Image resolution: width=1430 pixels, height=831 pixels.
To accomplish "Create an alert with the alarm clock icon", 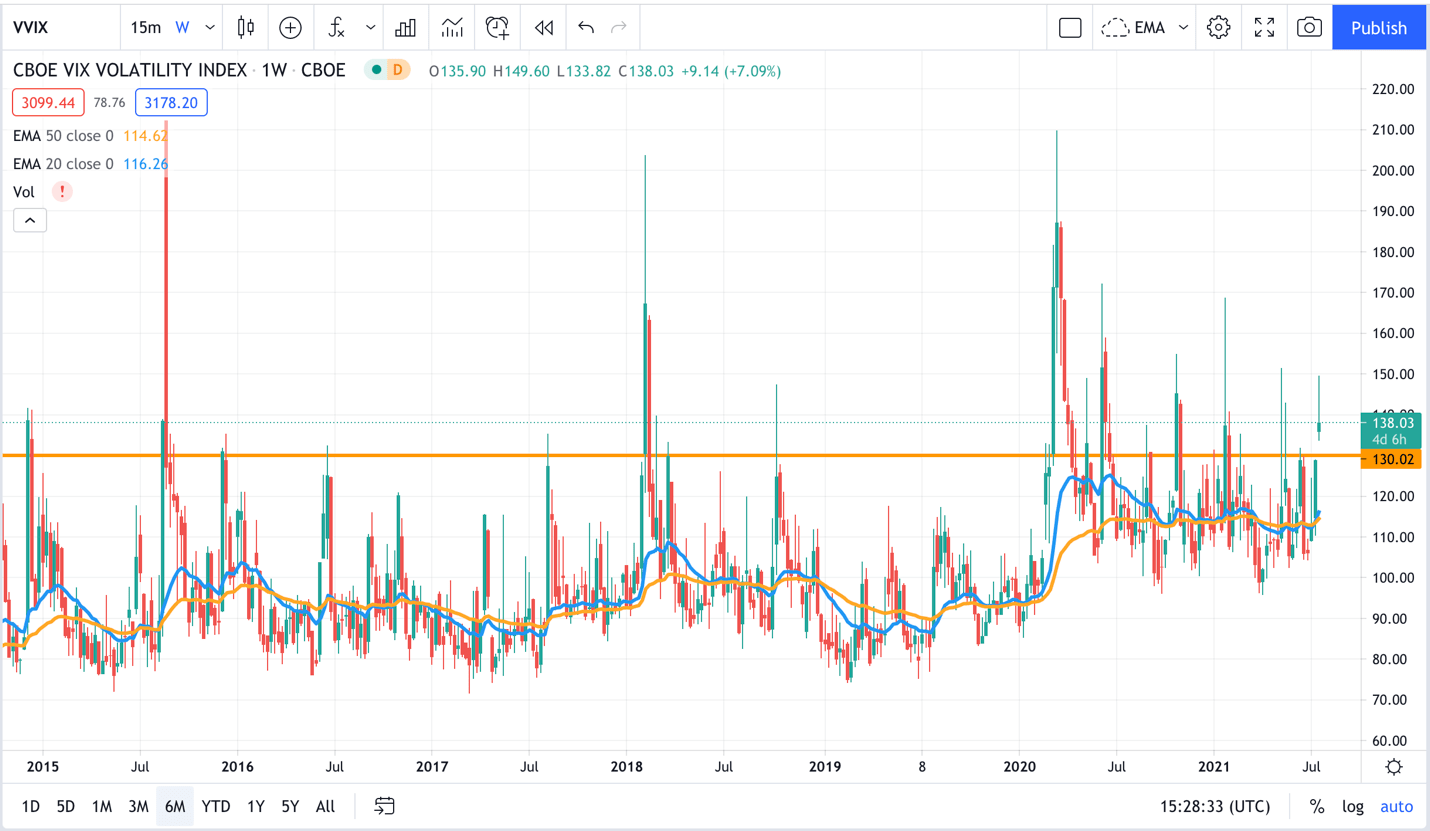I will 497,28.
